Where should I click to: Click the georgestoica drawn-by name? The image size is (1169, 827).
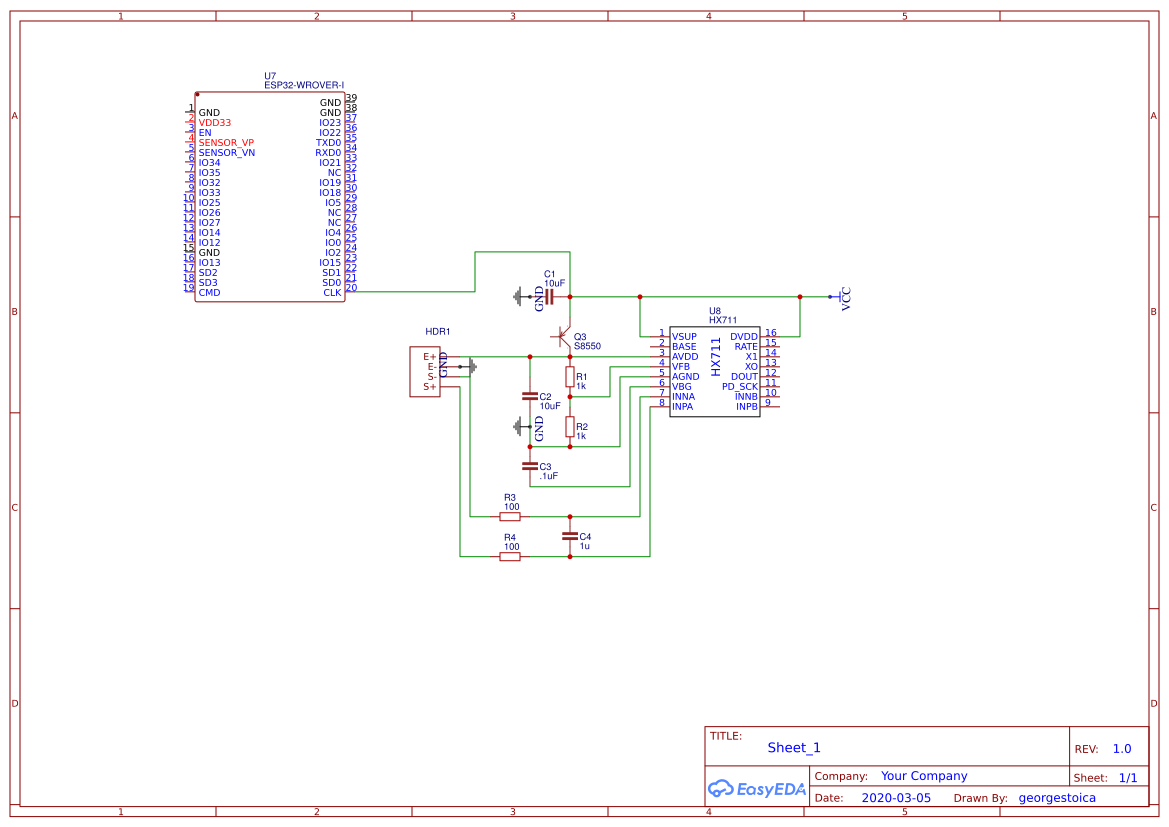(1057, 797)
